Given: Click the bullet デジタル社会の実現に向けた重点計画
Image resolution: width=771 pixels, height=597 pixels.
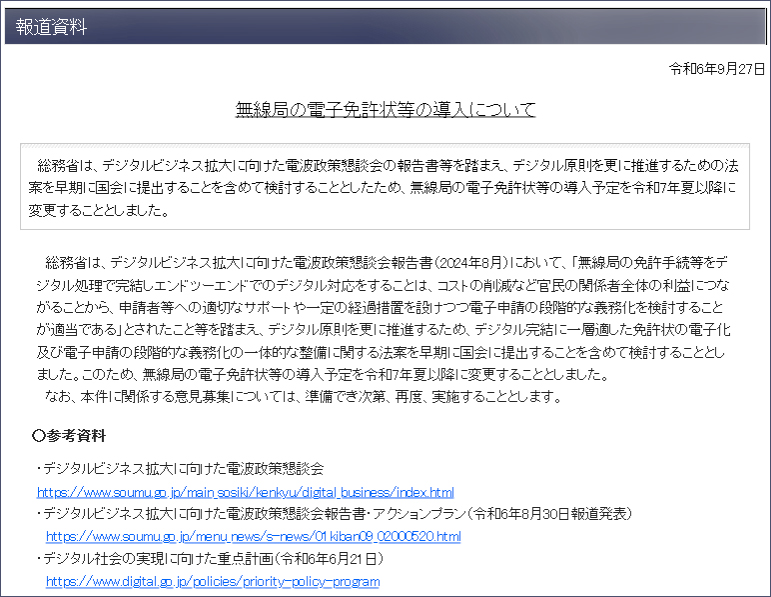Looking at the screenshot, I should 210,559.
